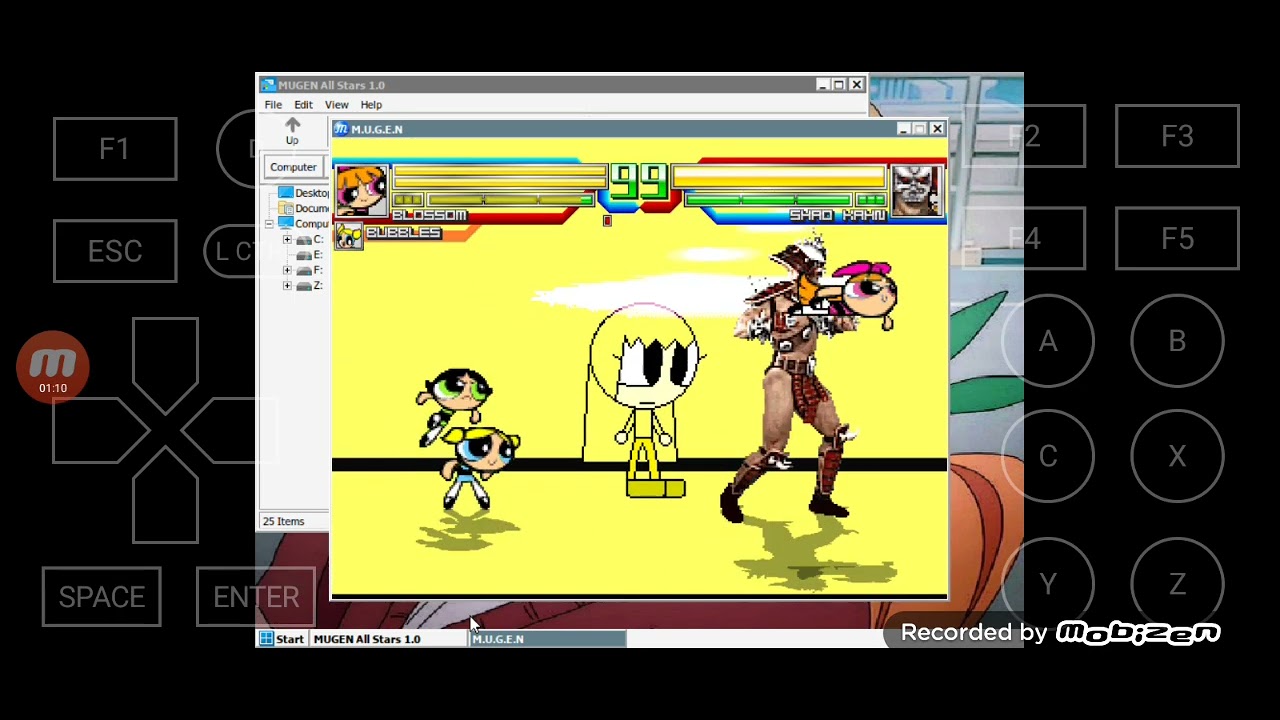Click the M.U.G.E.N window title icon
Image resolution: width=1280 pixels, height=720 pixels.
point(341,129)
